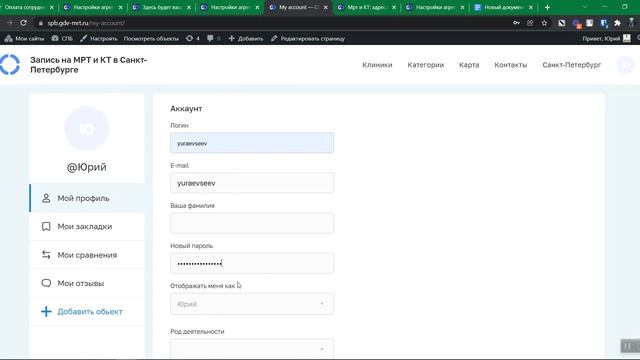Select 'Мой профиль' in the sidebar

(87, 198)
